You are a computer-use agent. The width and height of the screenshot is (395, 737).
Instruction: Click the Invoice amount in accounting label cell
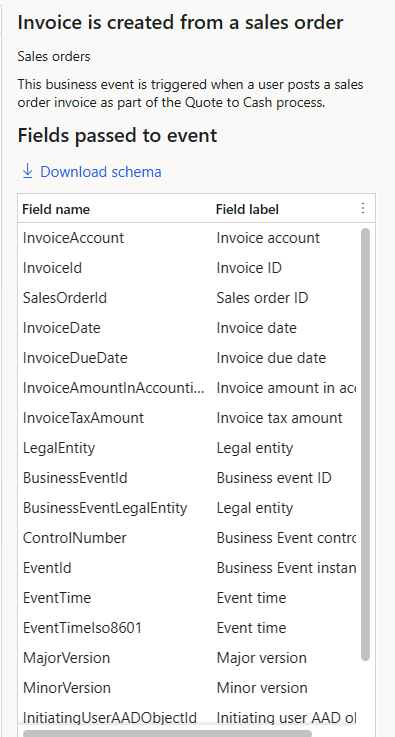[286, 388]
